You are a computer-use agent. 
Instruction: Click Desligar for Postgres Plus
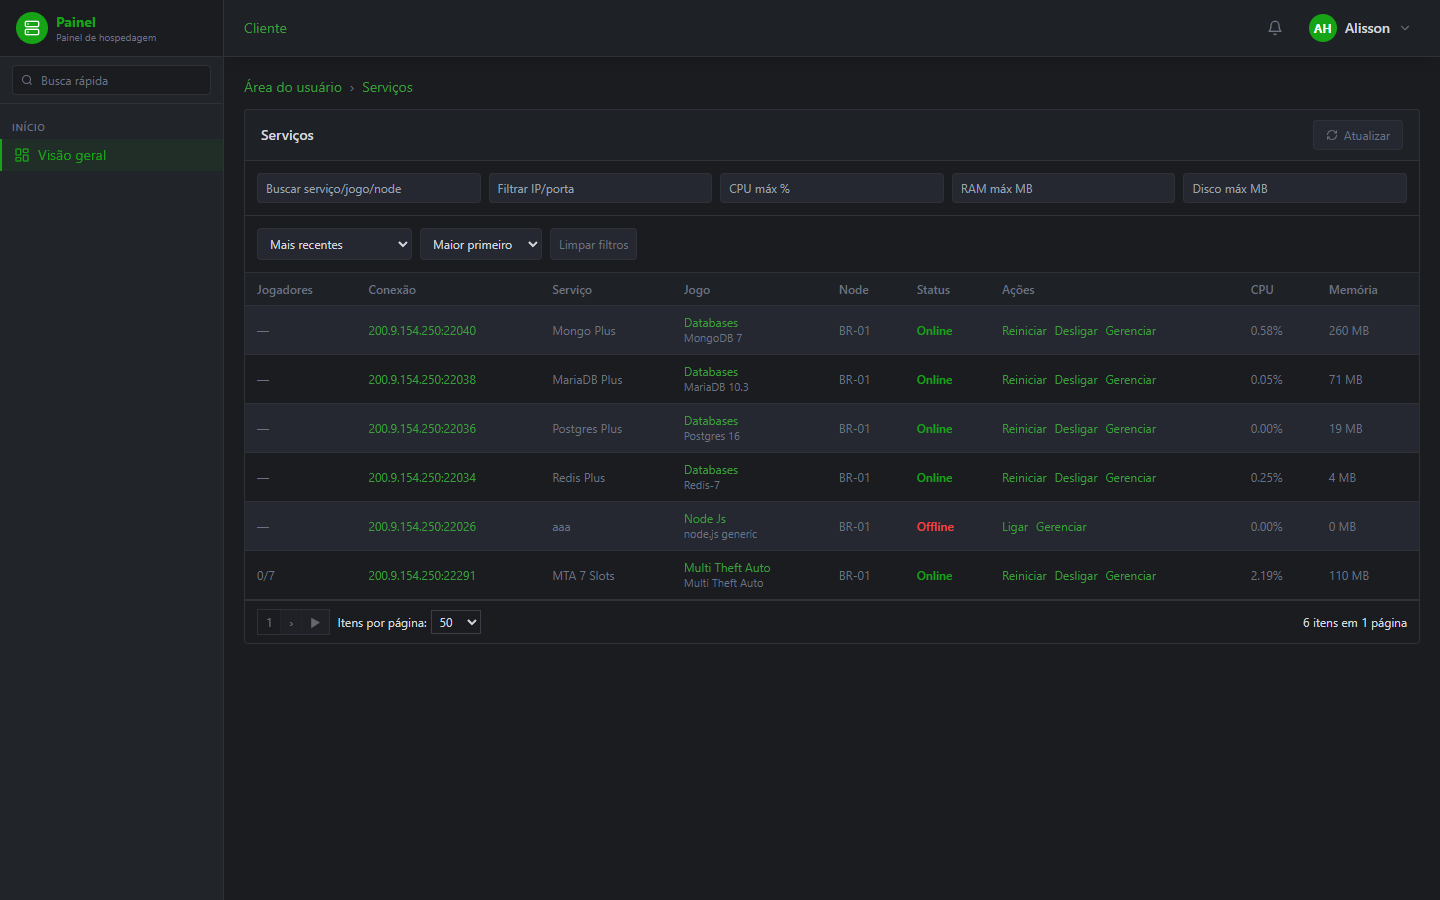click(x=1076, y=428)
